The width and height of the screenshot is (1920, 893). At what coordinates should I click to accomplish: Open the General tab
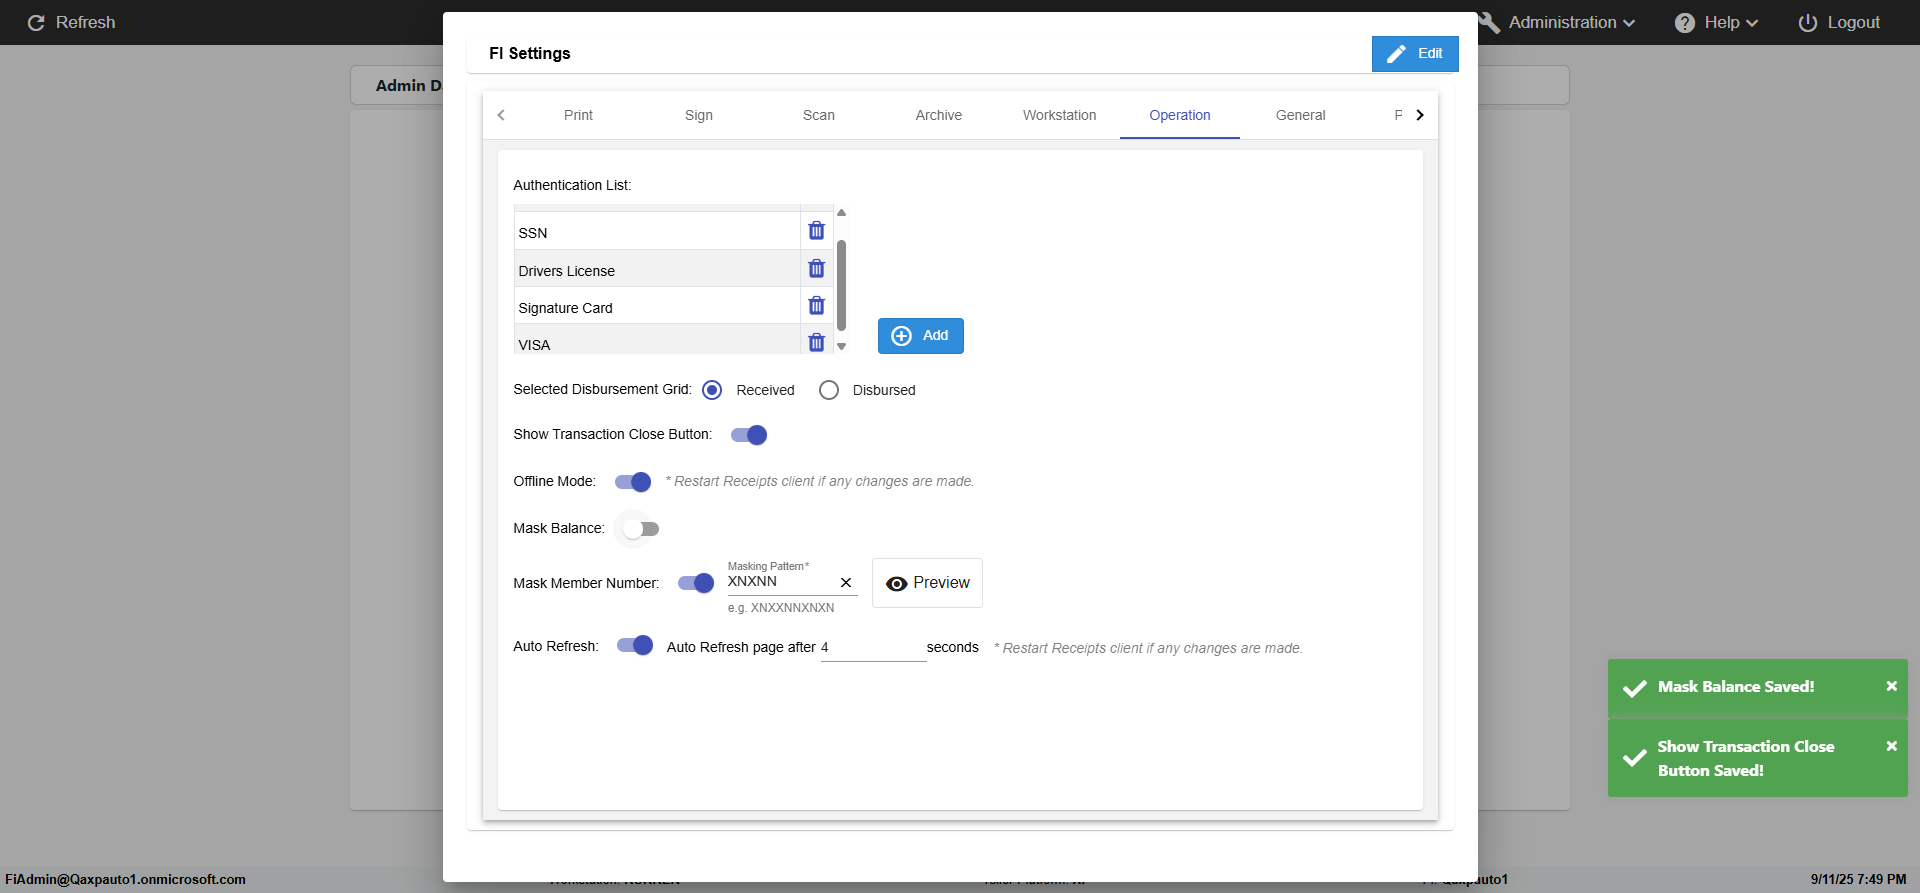(x=1300, y=116)
